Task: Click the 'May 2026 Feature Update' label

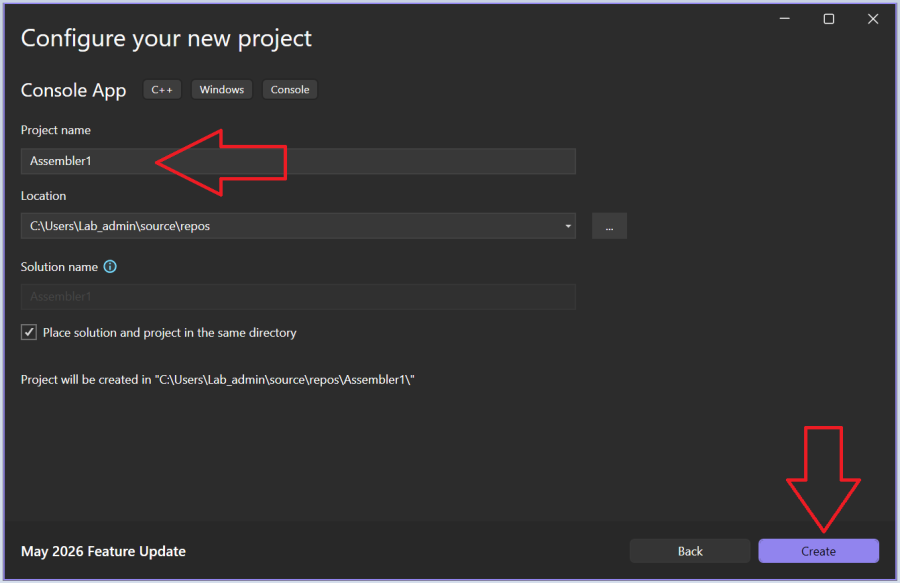Action: tap(103, 551)
